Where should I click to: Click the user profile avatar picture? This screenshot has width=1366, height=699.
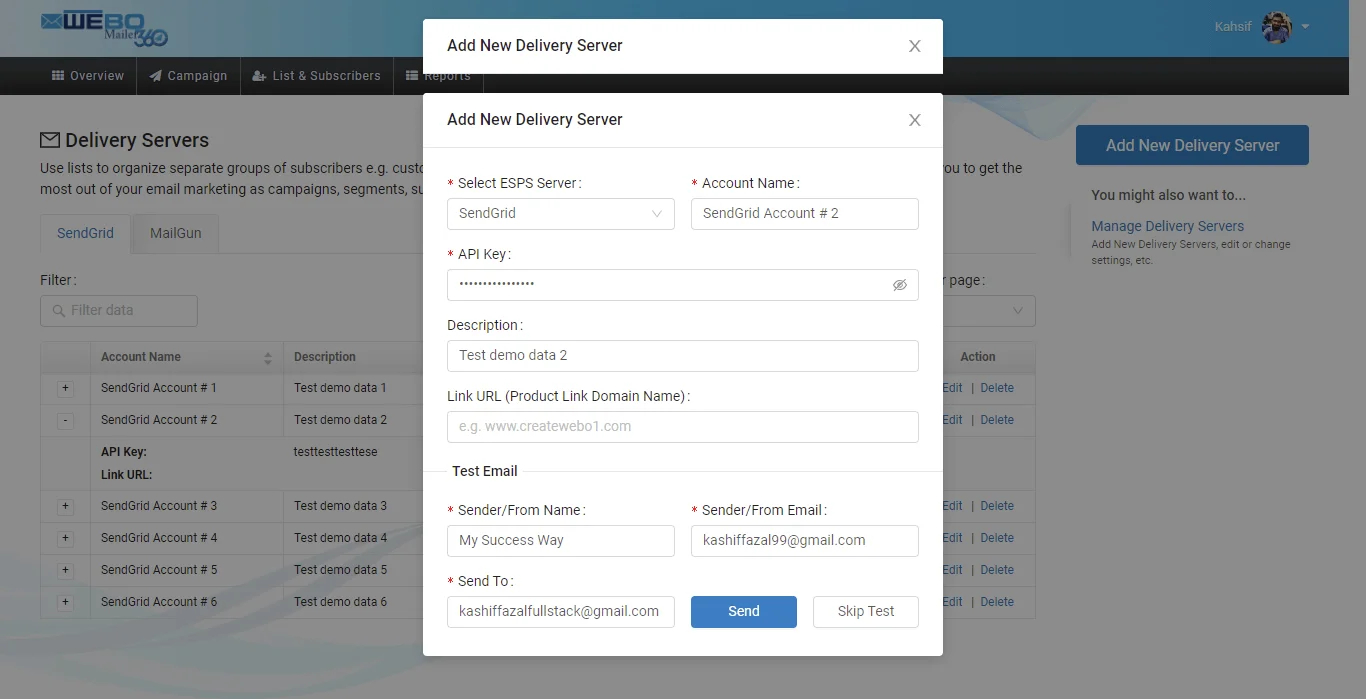1277,27
